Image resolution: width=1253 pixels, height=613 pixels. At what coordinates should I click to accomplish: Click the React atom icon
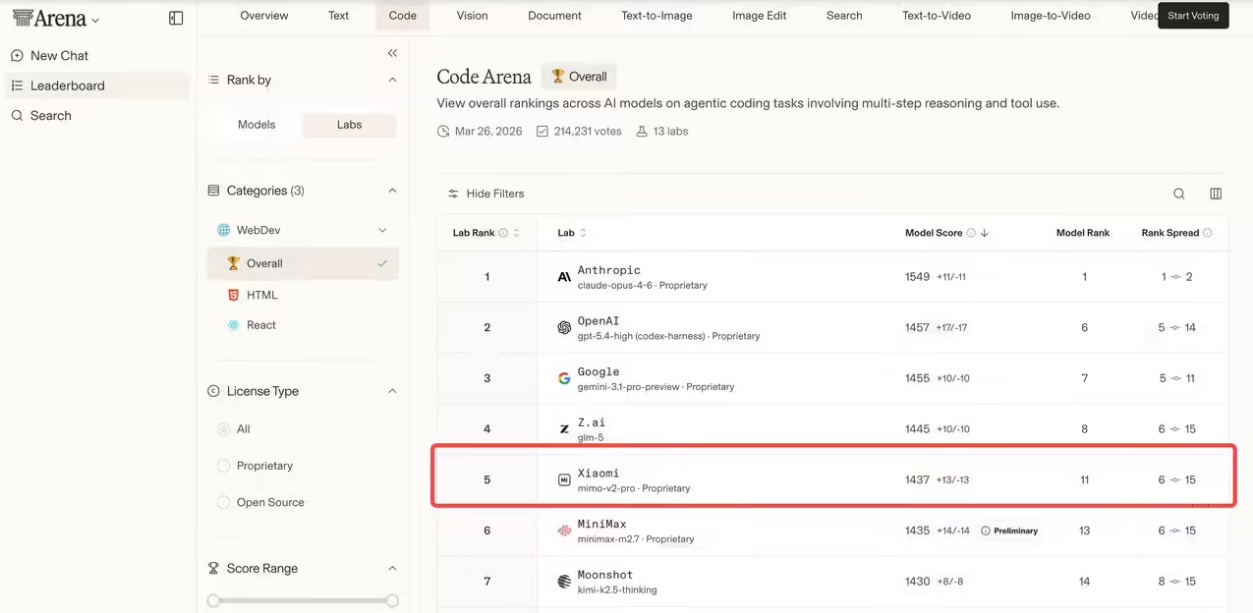(233, 325)
